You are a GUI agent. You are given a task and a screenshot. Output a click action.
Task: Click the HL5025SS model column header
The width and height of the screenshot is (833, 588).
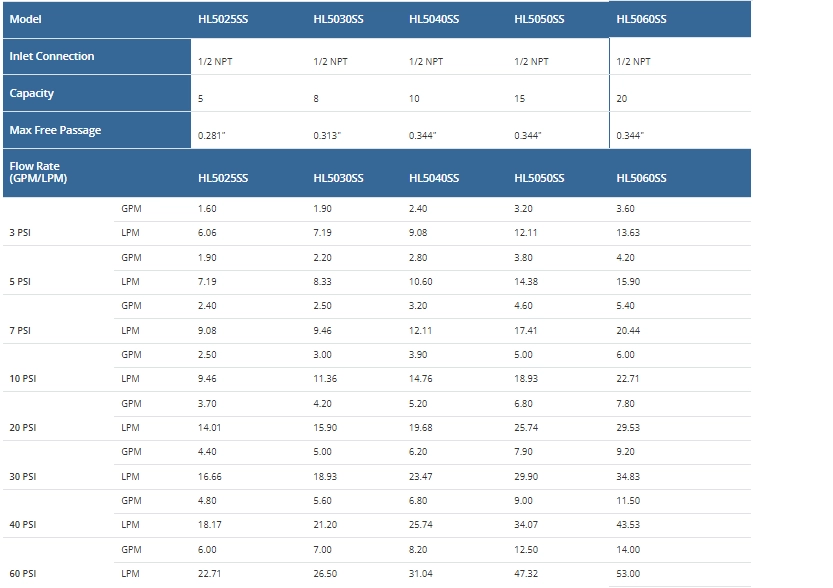(222, 20)
